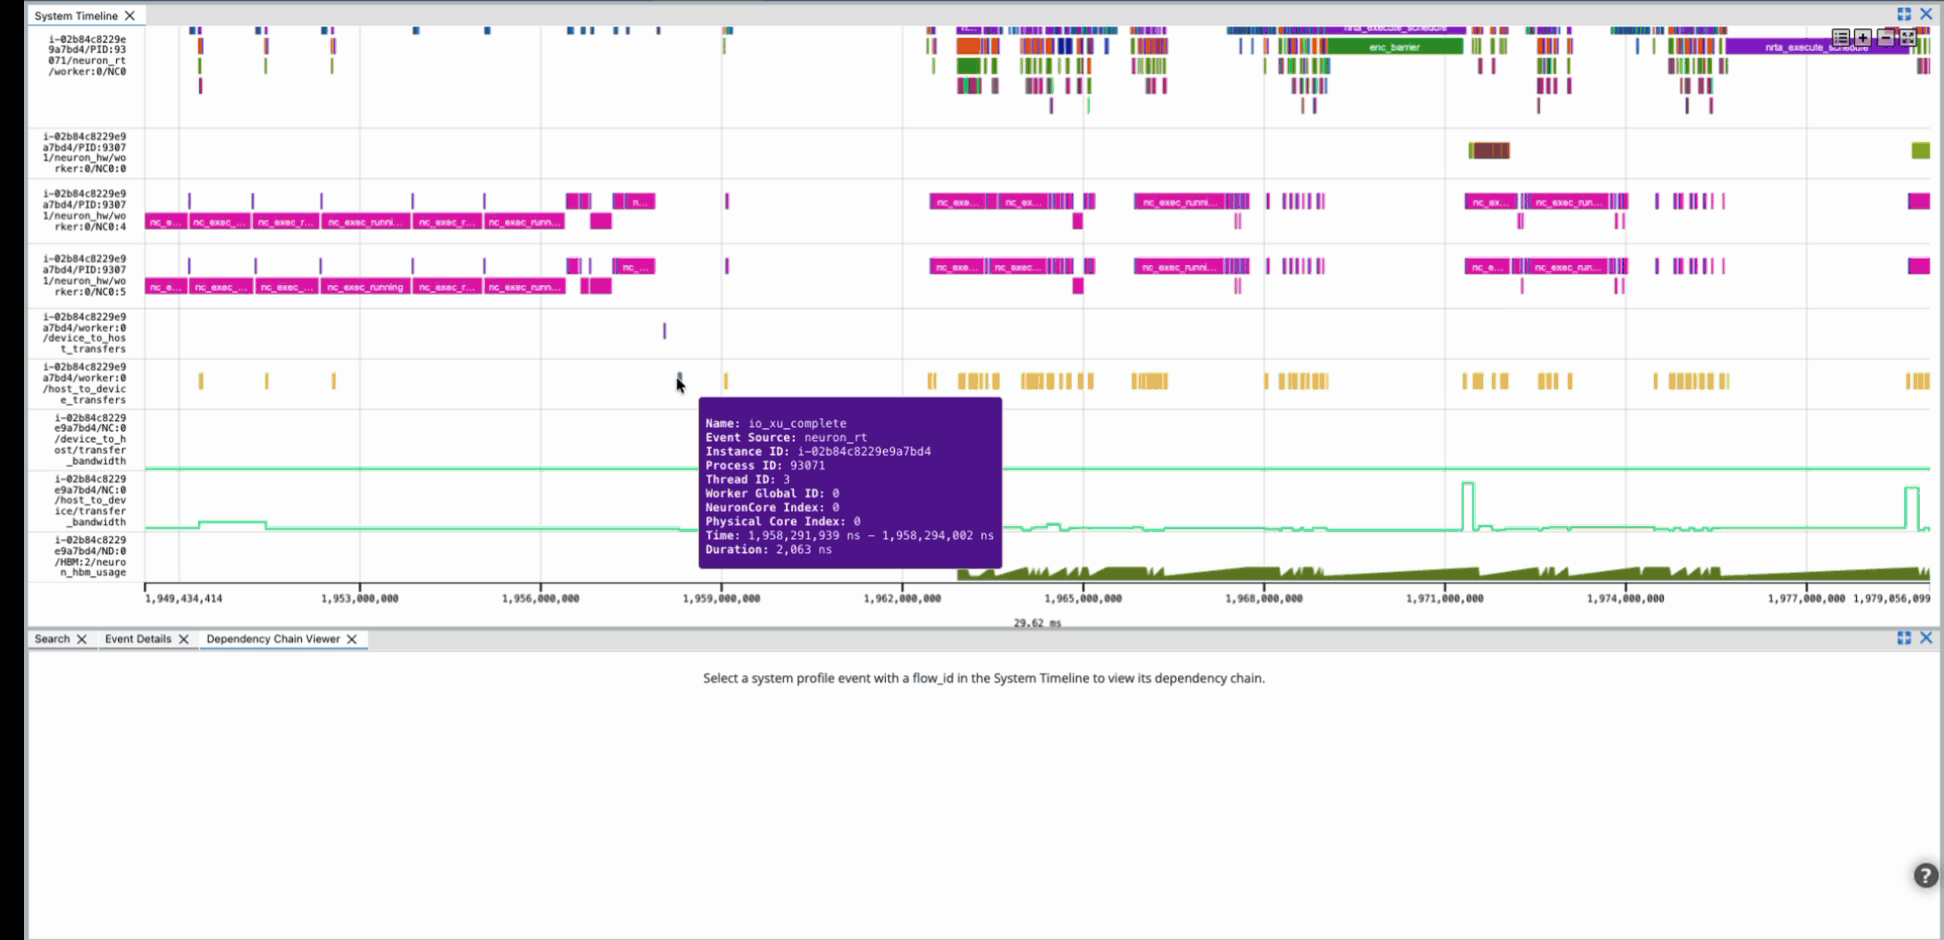Click the HBM neuron_hbm_usage row label
Viewport: 1944px width, 940px height.
pos(90,556)
